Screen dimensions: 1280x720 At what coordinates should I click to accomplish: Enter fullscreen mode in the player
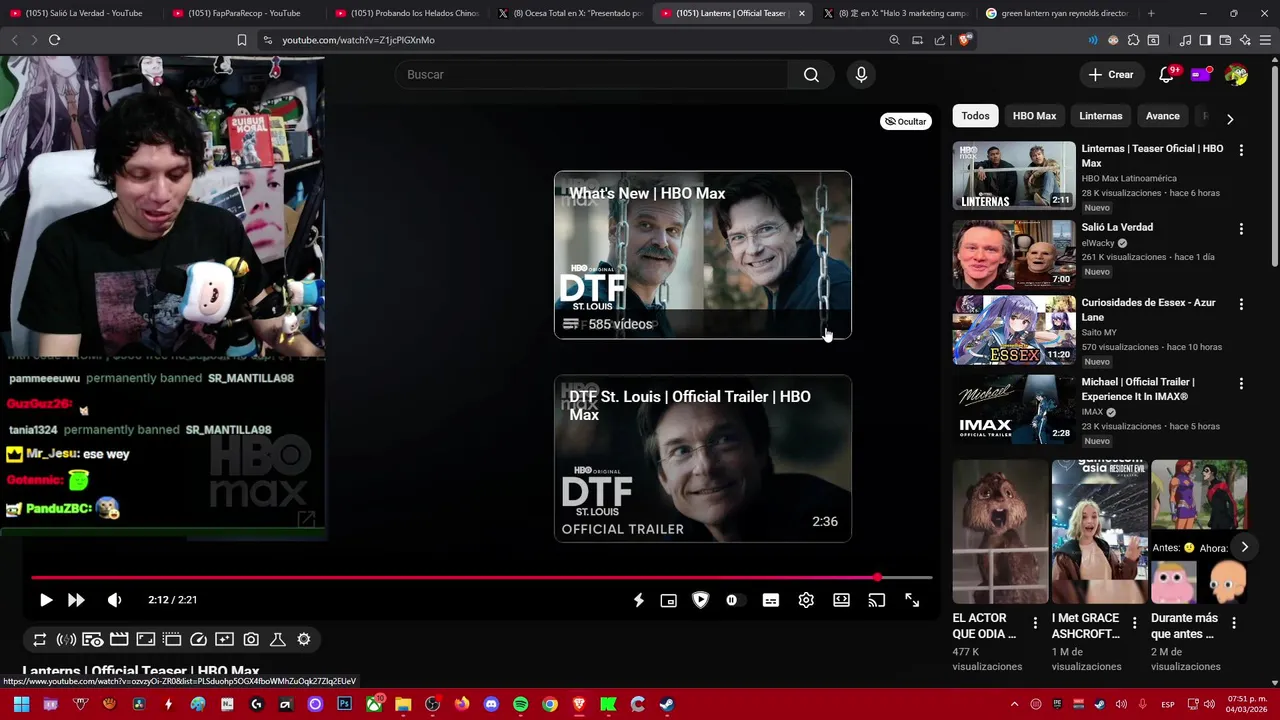pyautogui.click(x=912, y=600)
